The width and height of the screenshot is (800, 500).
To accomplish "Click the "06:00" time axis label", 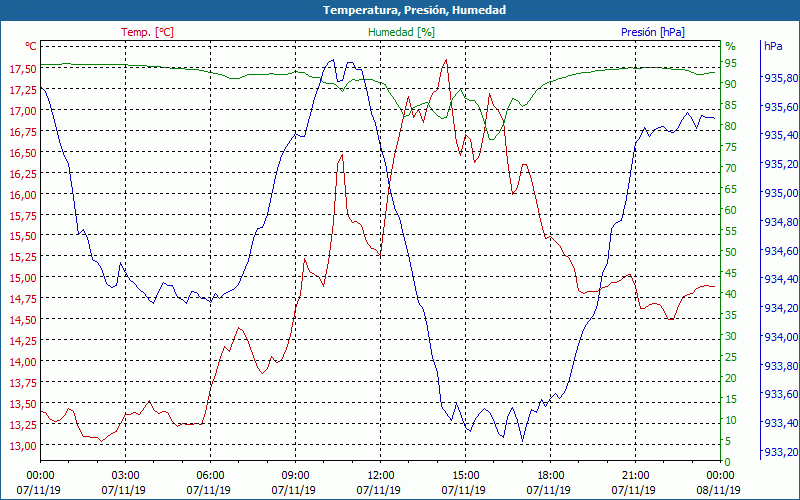I will point(210,476).
